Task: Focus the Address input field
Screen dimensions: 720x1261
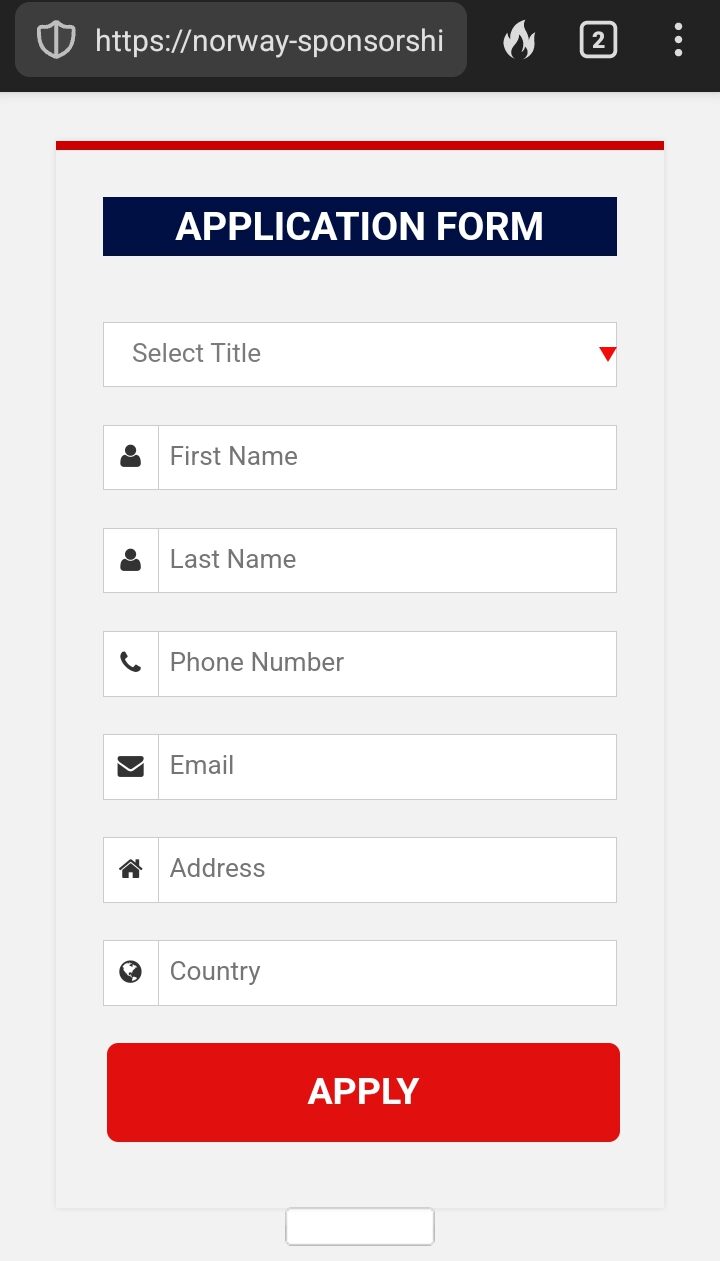Action: click(x=387, y=869)
